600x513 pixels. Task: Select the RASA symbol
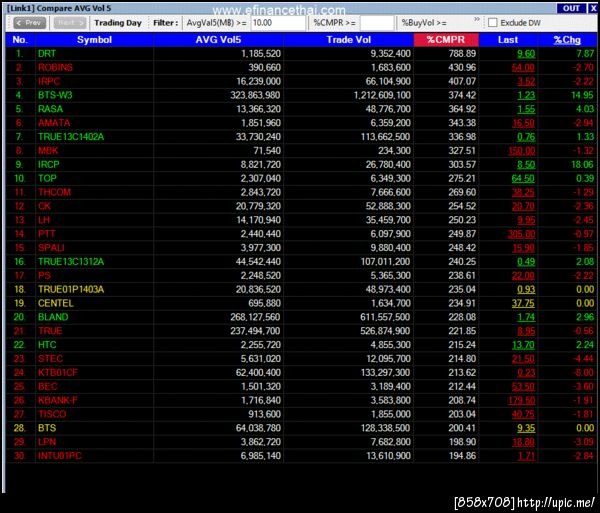50,109
